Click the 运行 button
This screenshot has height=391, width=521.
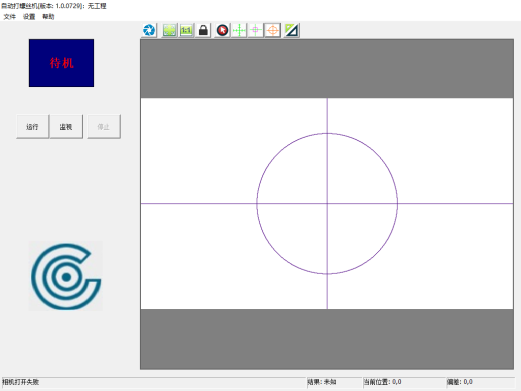pos(32,127)
